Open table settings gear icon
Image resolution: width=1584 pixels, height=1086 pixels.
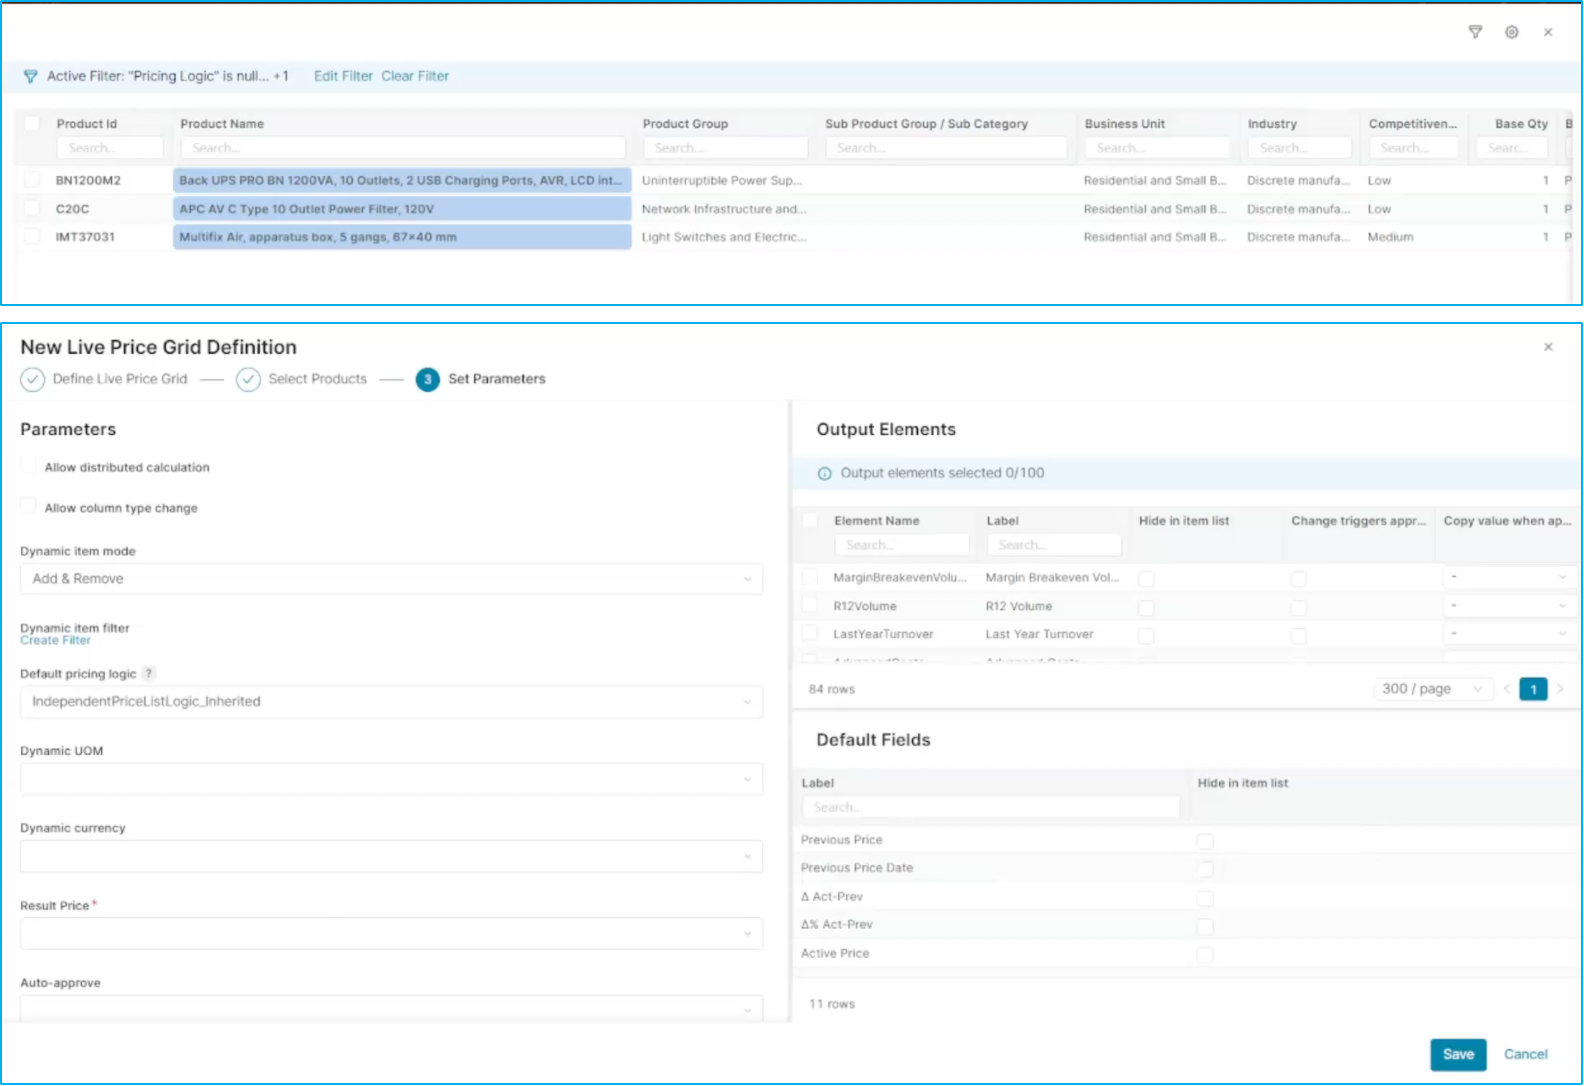[1512, 32]
